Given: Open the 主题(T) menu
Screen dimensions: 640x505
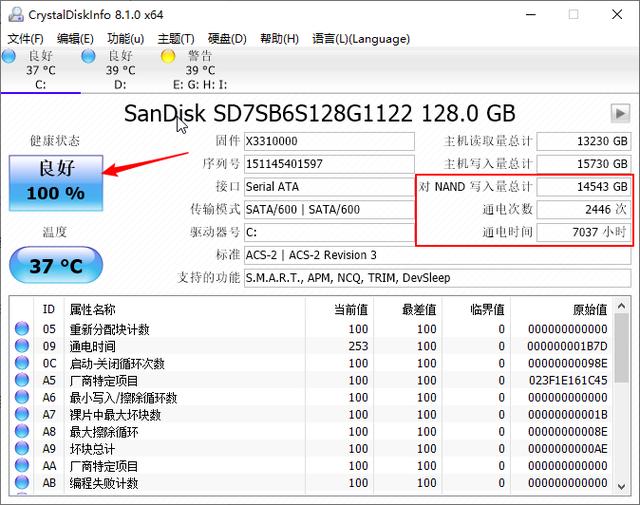Looking at the screenshot, I should [x=176, y=39].
